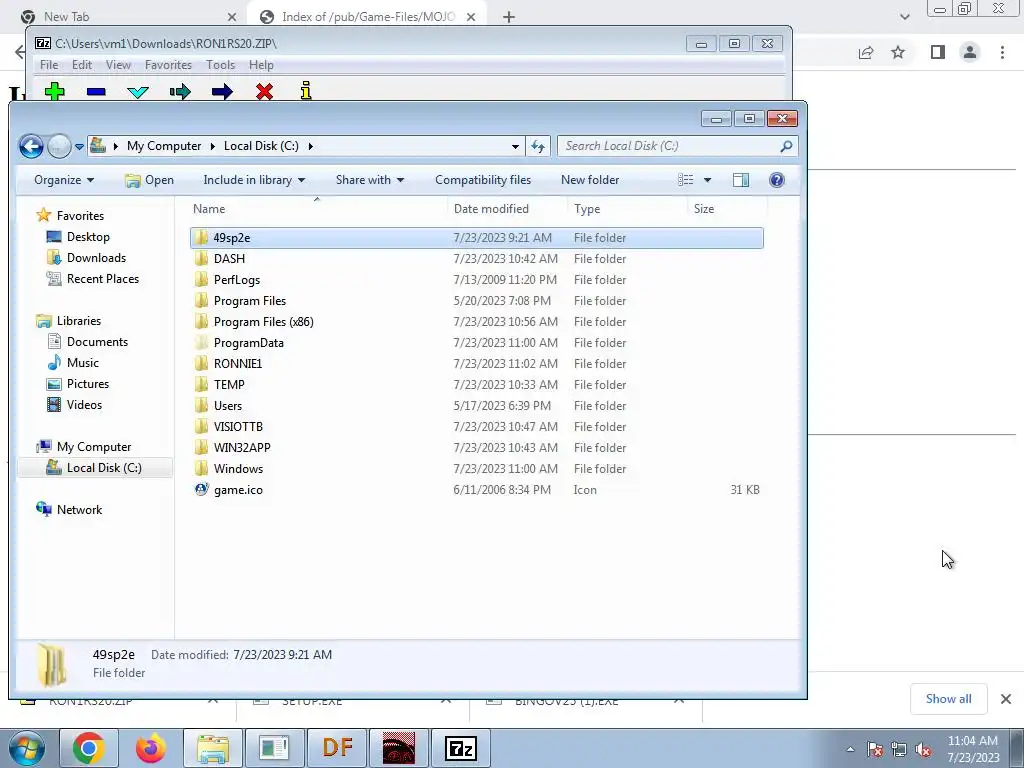This screenshot has height=768, width=1024.
Task: Select the Program Files (x86) folder
Action: (x=477, y=322)
